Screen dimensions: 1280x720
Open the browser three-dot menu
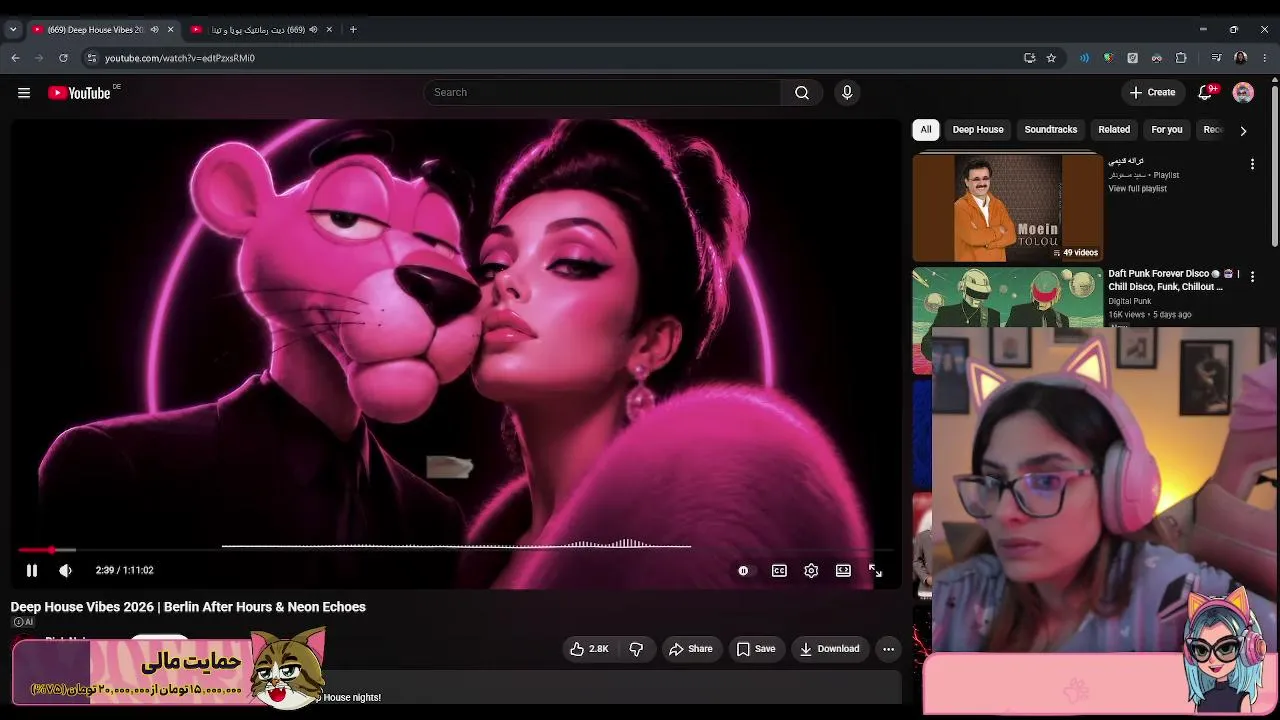tap(1265, 58)
